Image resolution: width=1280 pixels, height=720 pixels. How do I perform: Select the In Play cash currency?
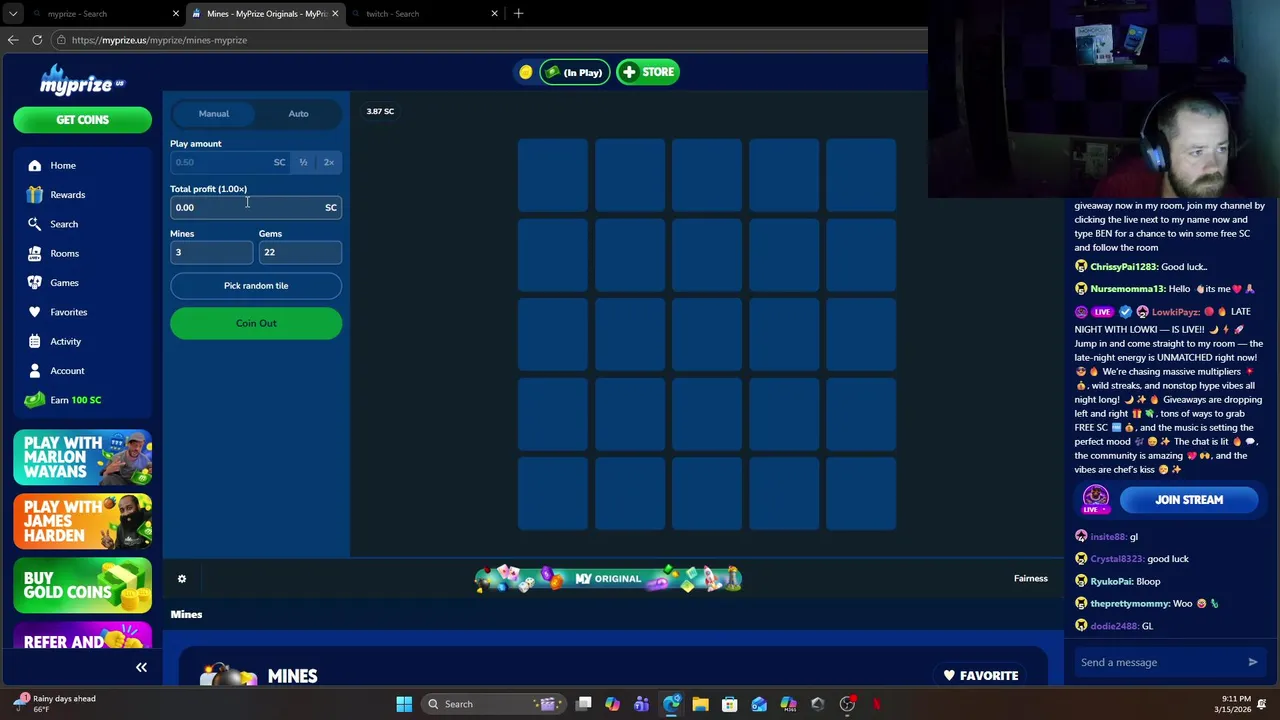tap(574, 72)
